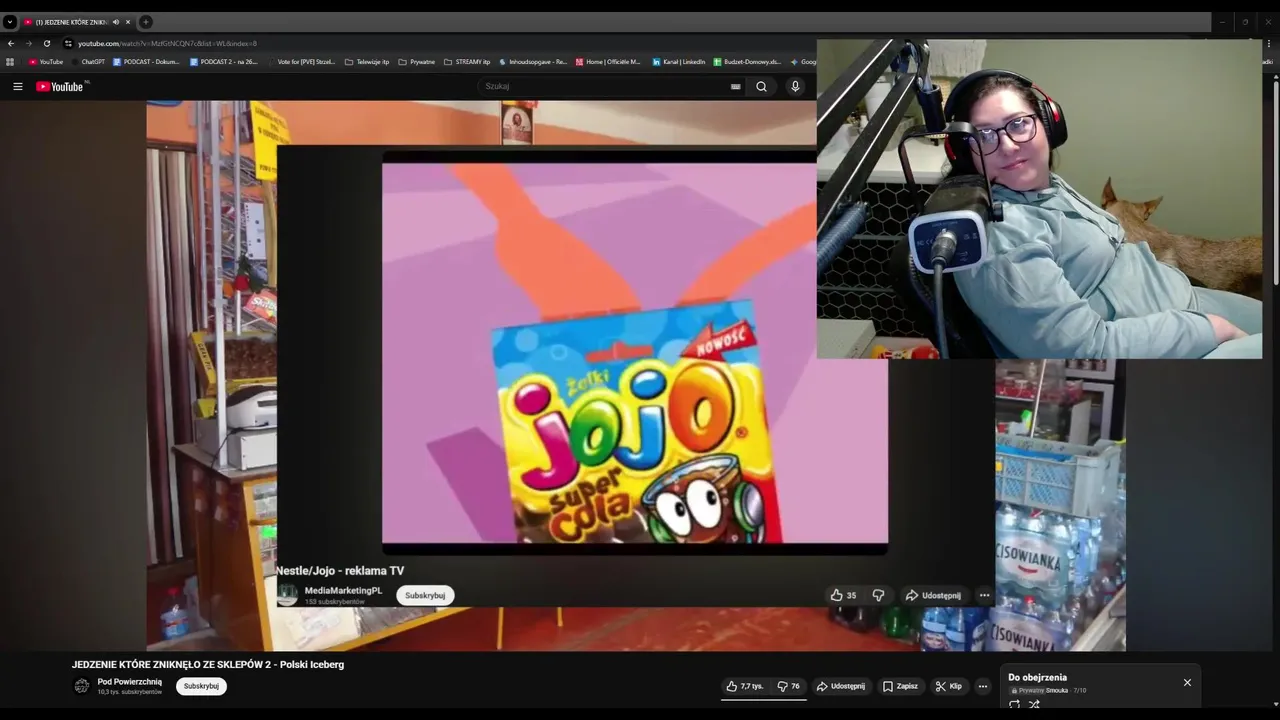Click the main video title text
Image resolution: width=1280 pixels, height=720 pixels.
tap(208, 664)
